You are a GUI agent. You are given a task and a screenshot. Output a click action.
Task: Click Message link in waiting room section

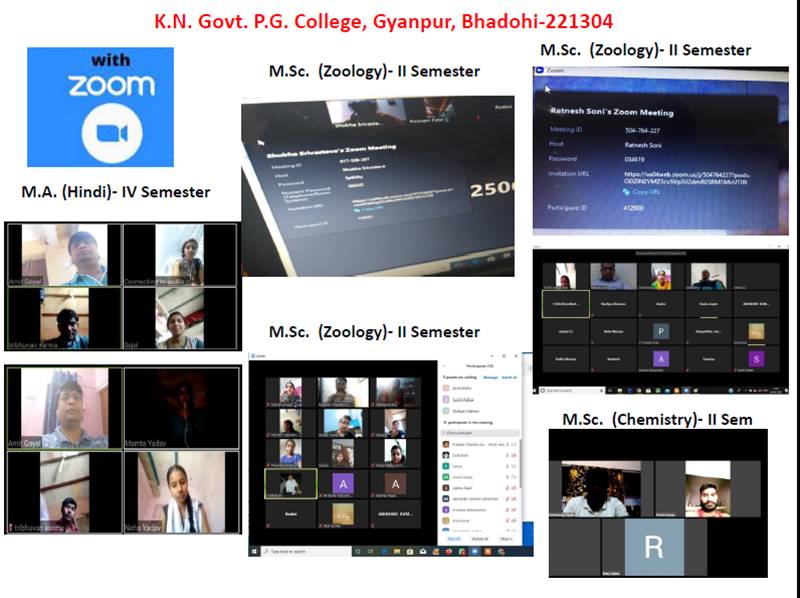point(490,378)
